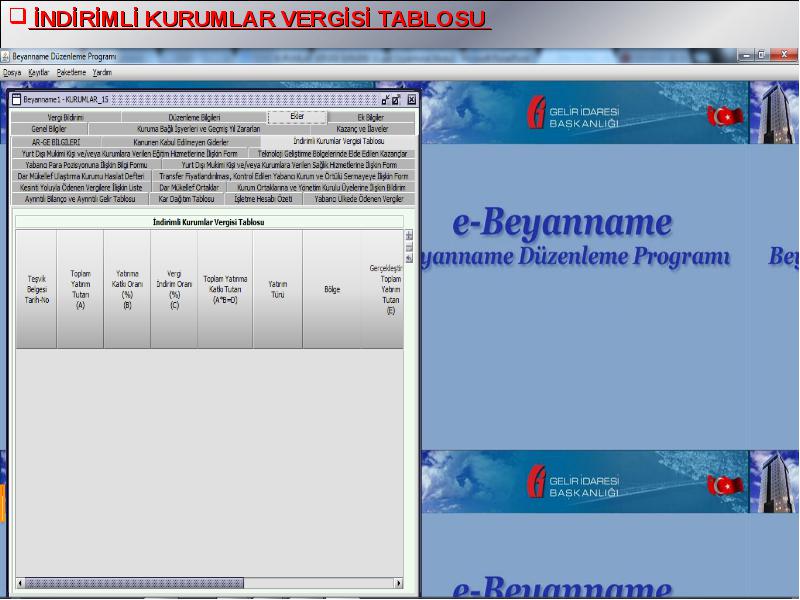Click the Java icon in the Beyanname Düzenleme Programı title bar
800x600 pixels.
(x=5, y=56)
